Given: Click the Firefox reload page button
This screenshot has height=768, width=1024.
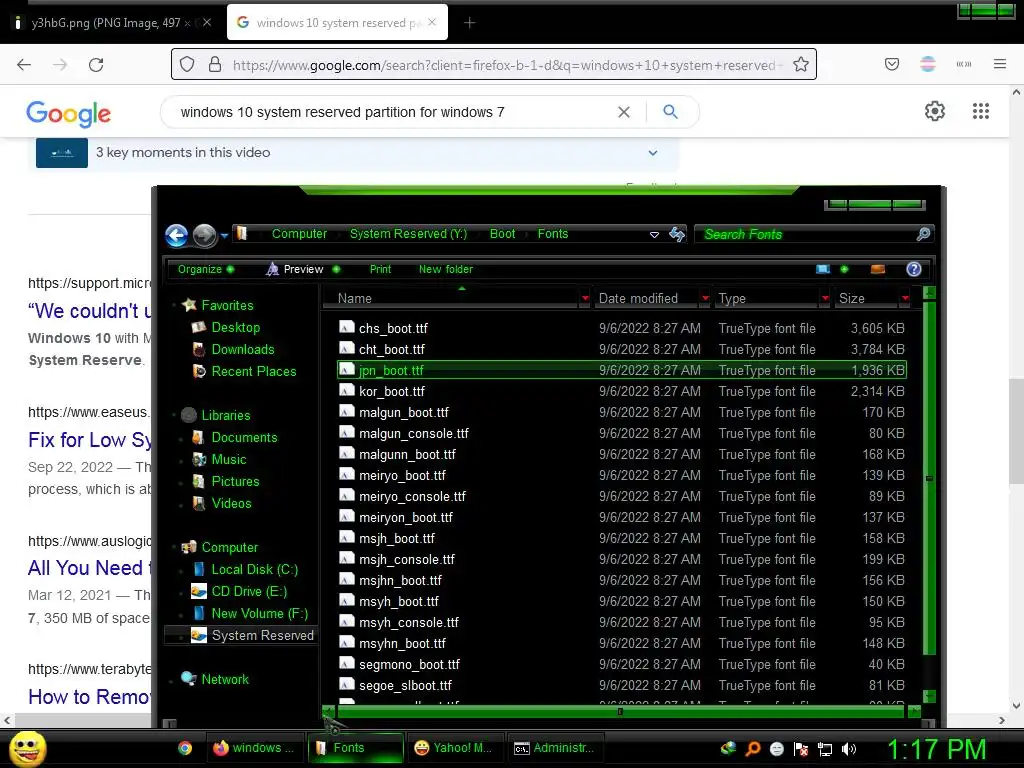Looking at the screenshot, I should [96, 65].
